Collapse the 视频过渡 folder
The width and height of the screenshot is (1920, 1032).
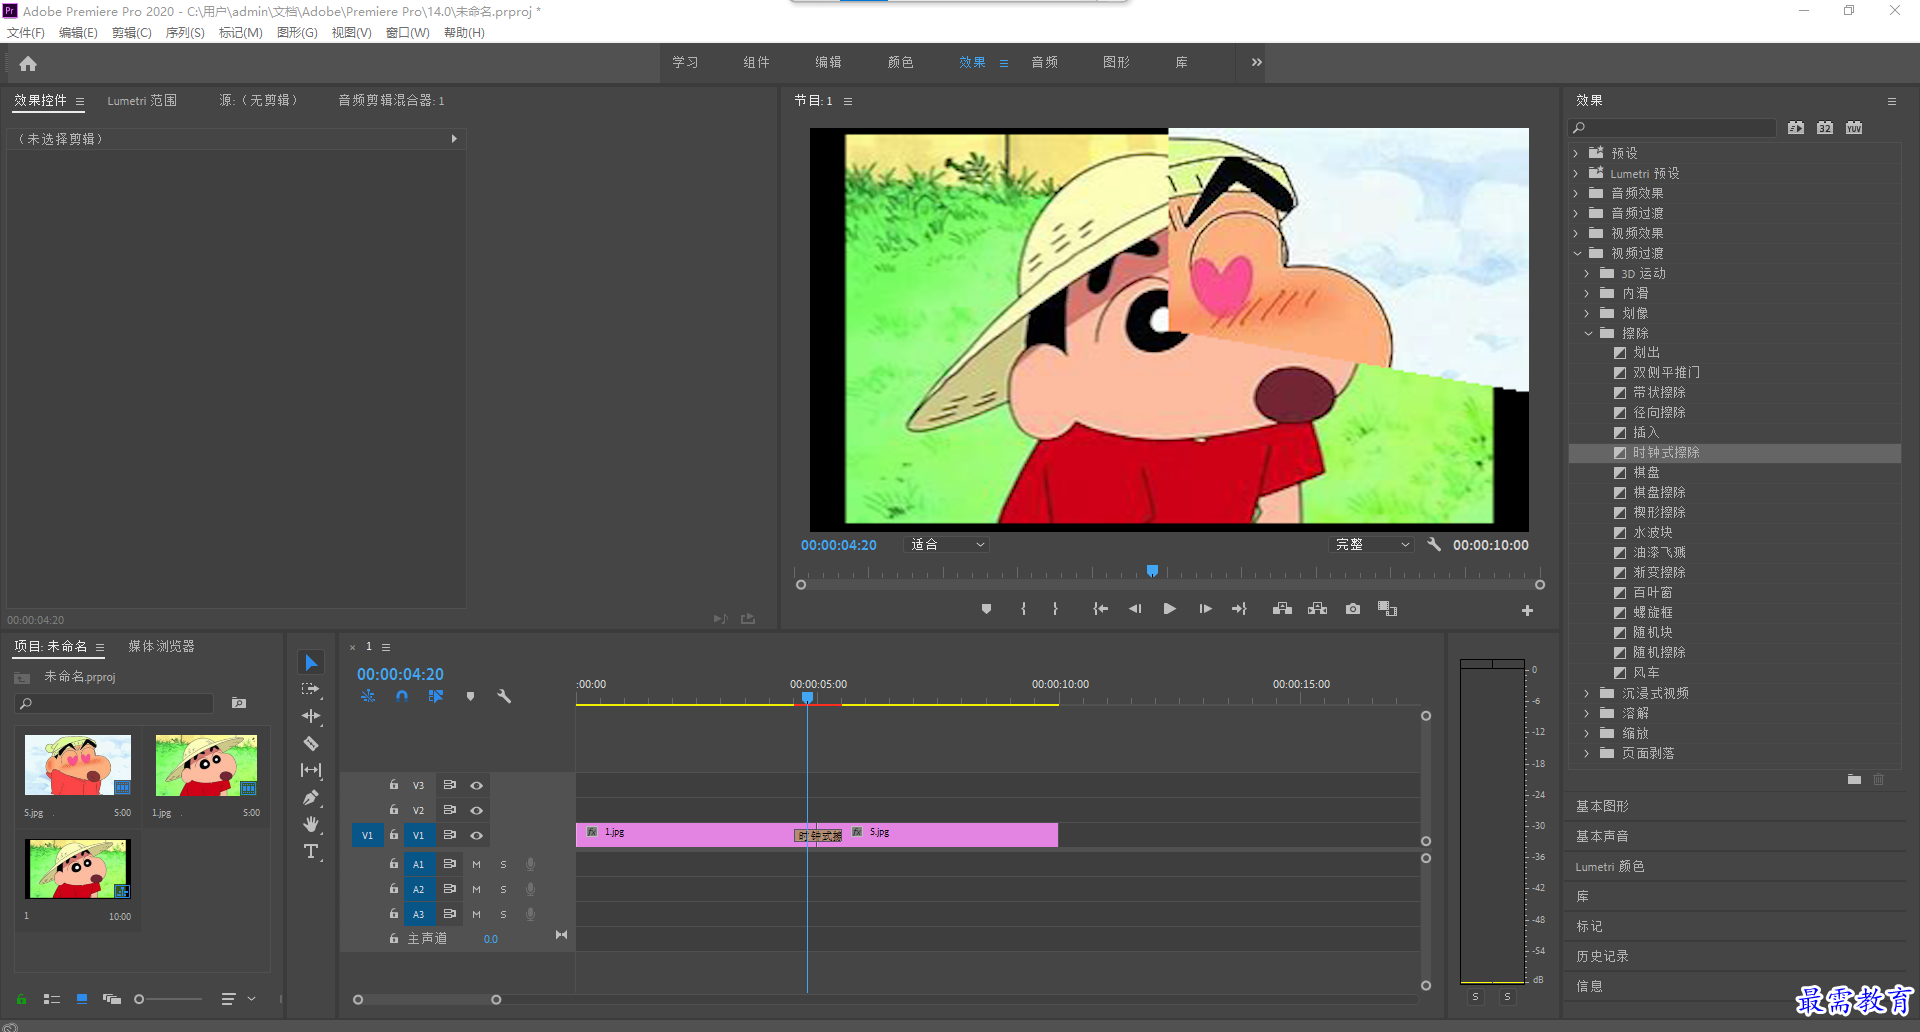coord(1577,254)
